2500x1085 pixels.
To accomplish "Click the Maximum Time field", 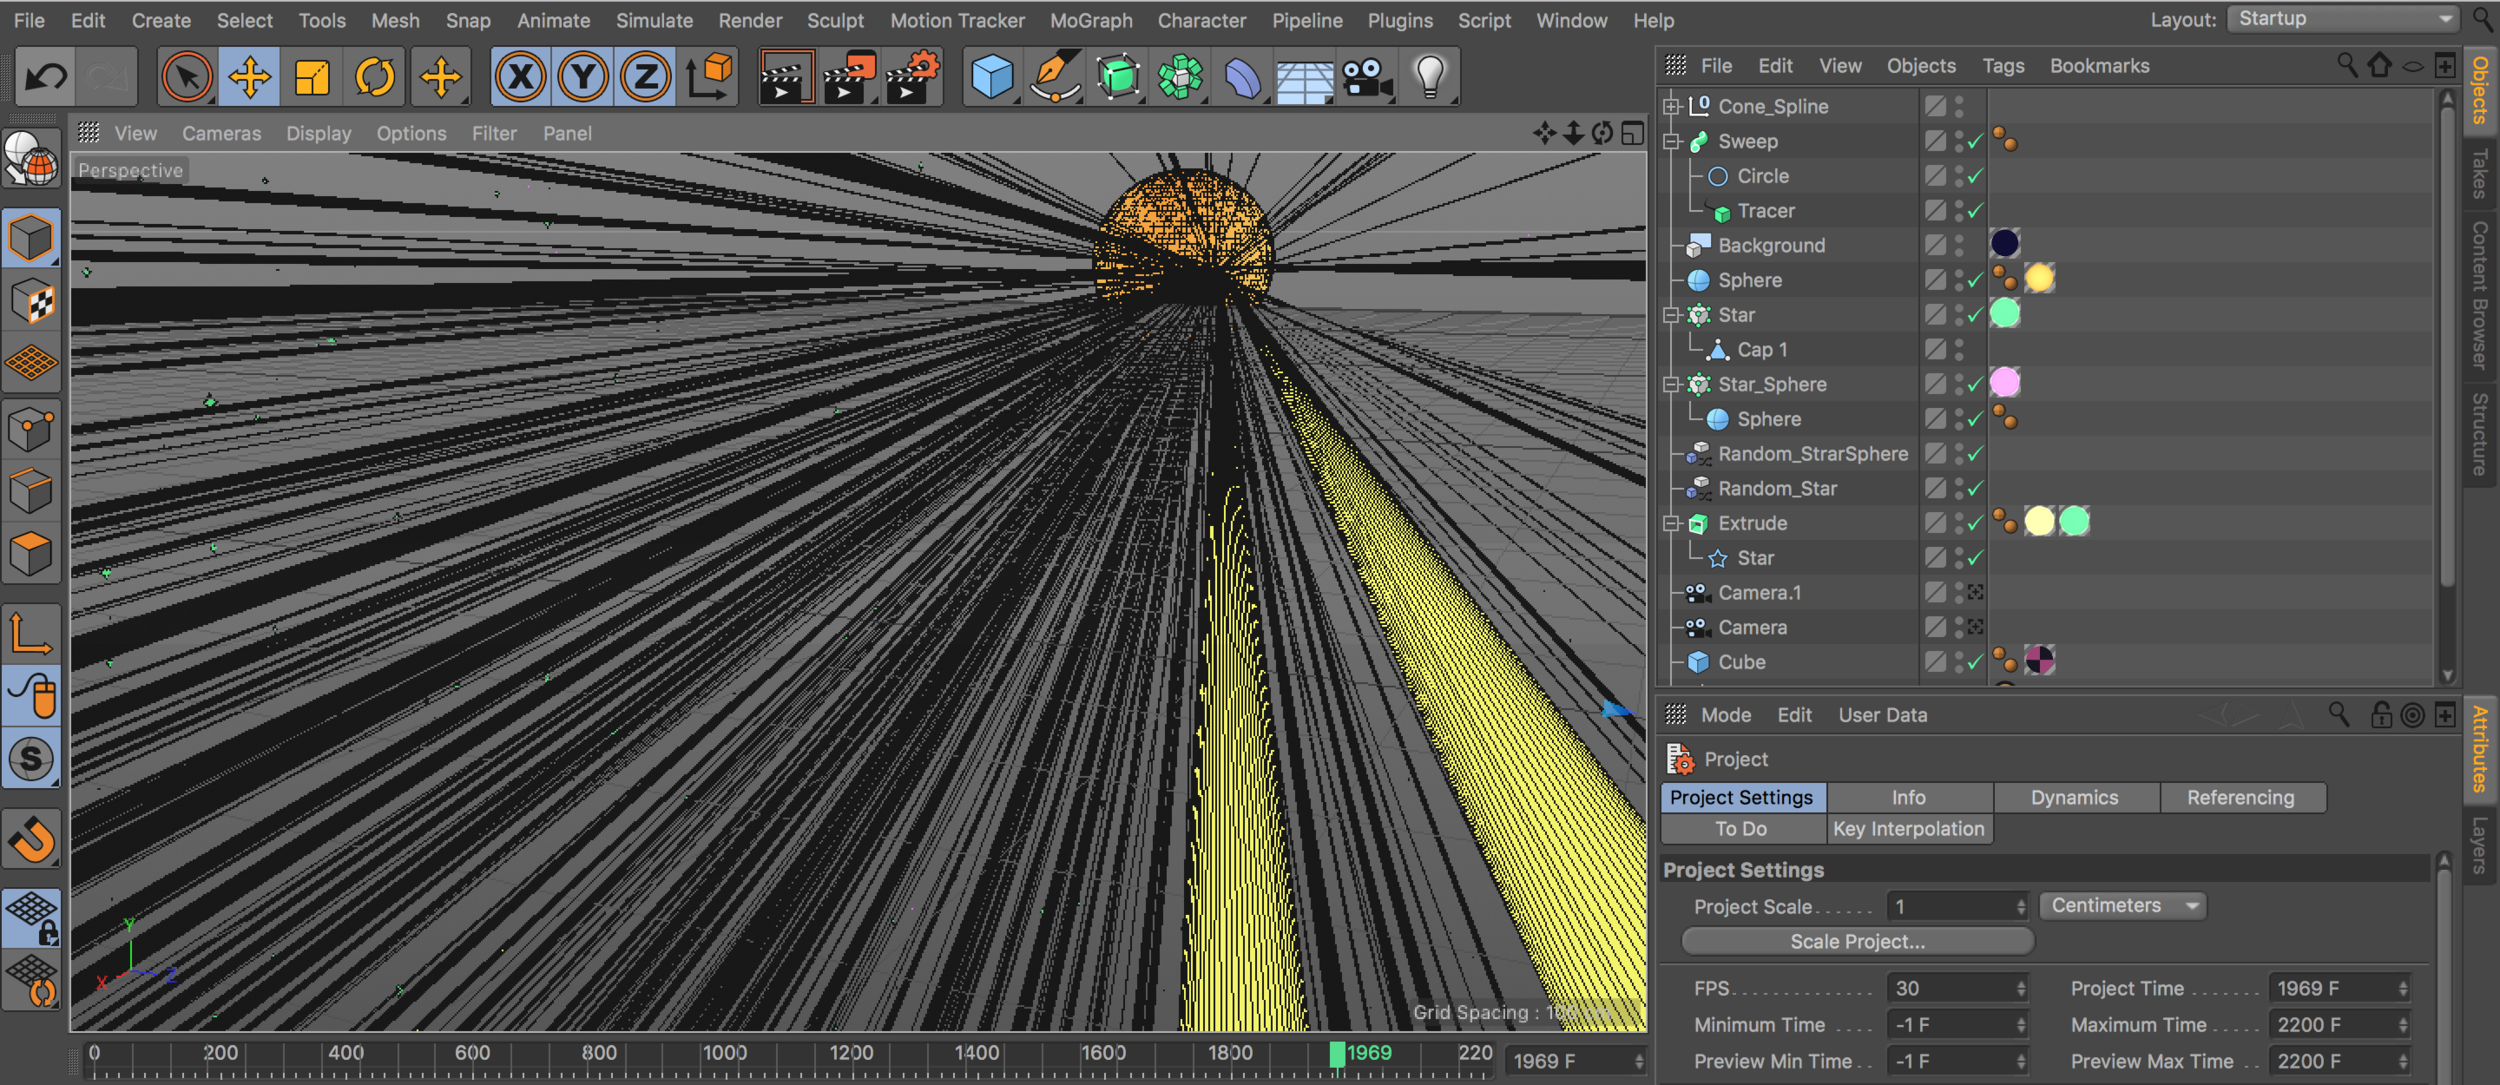I will (2339, 1025).
